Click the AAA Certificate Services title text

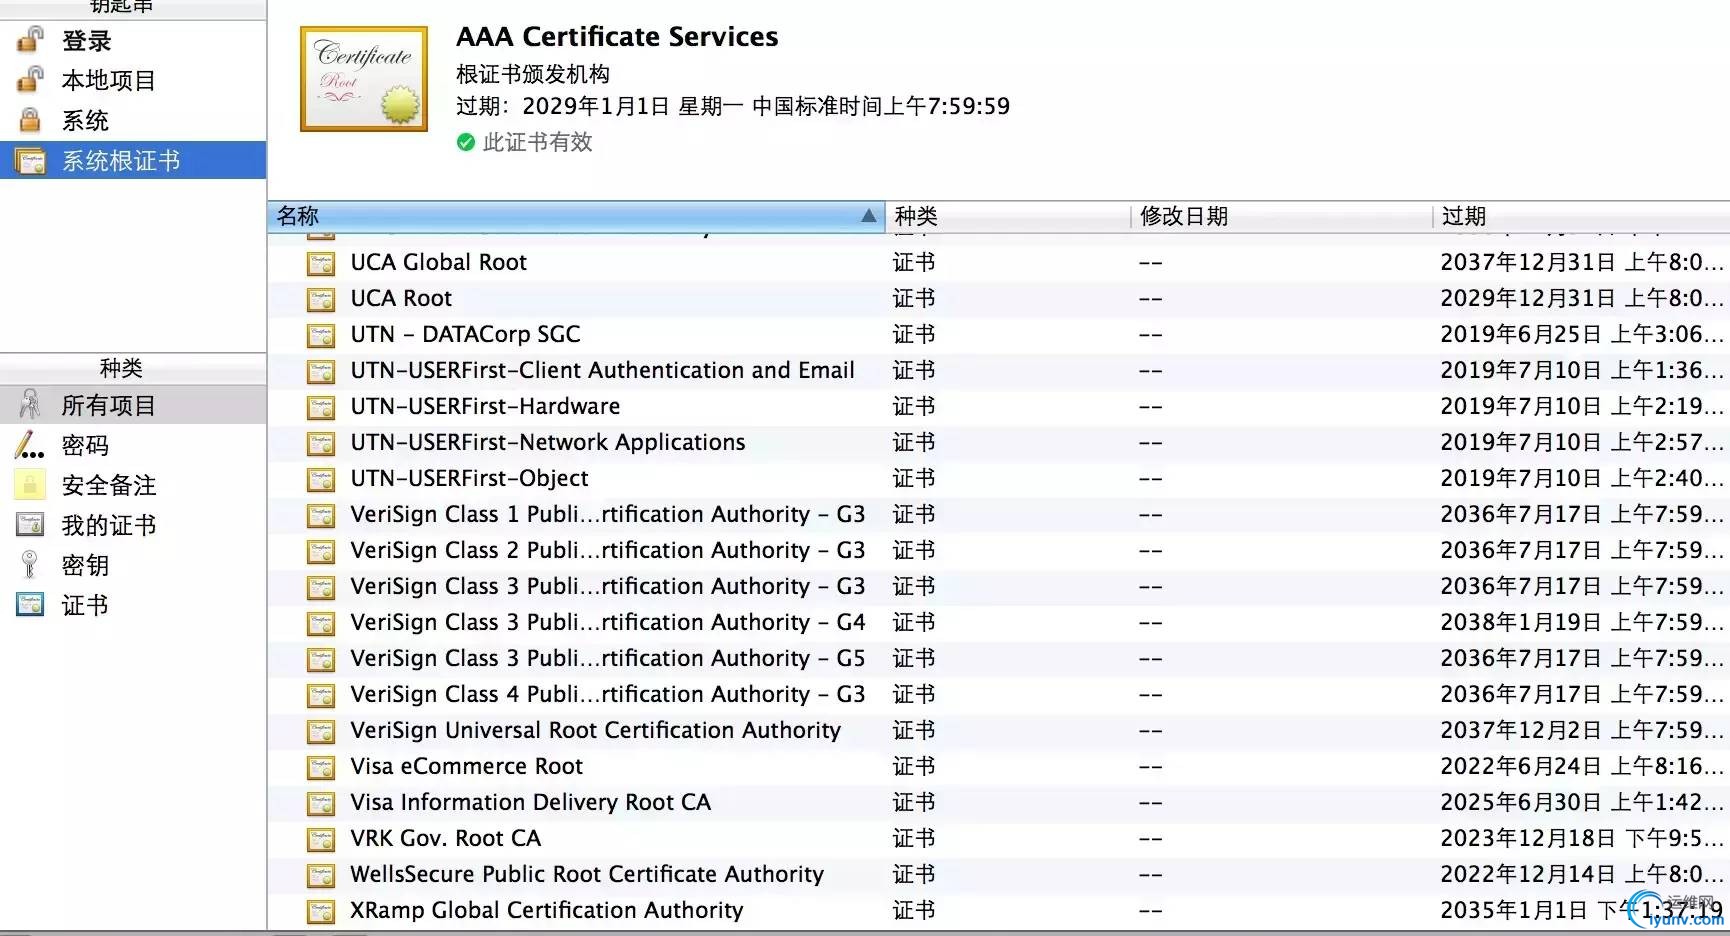[617, 37]
